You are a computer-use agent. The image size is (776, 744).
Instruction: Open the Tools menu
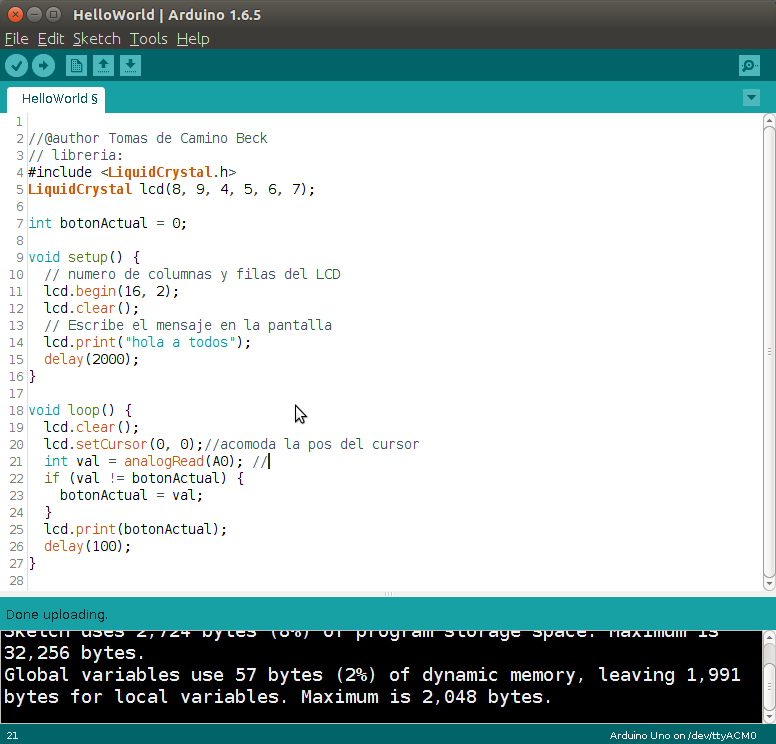148,39
